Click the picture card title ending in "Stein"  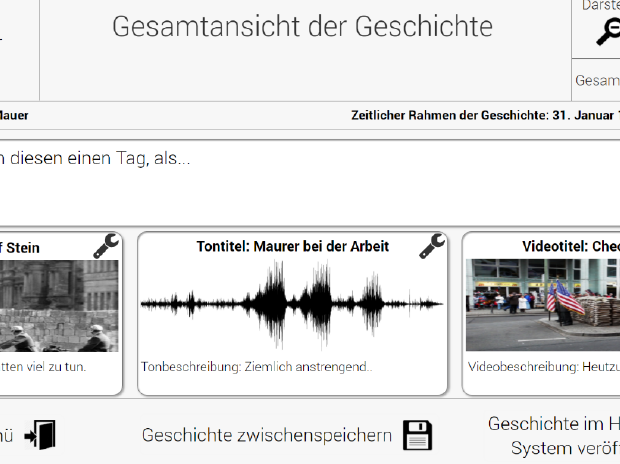20,247
